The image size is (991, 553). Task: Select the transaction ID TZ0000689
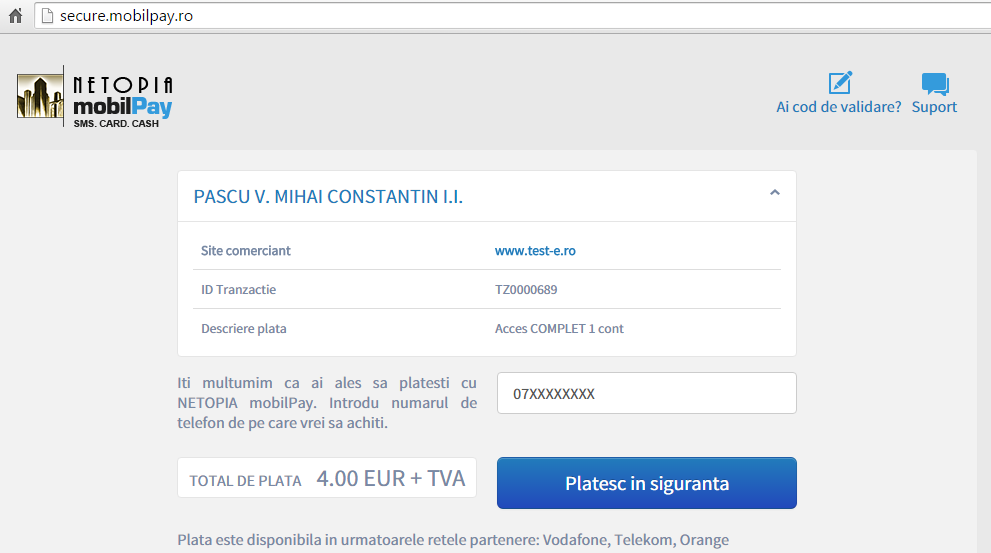(x=525, y=290)
